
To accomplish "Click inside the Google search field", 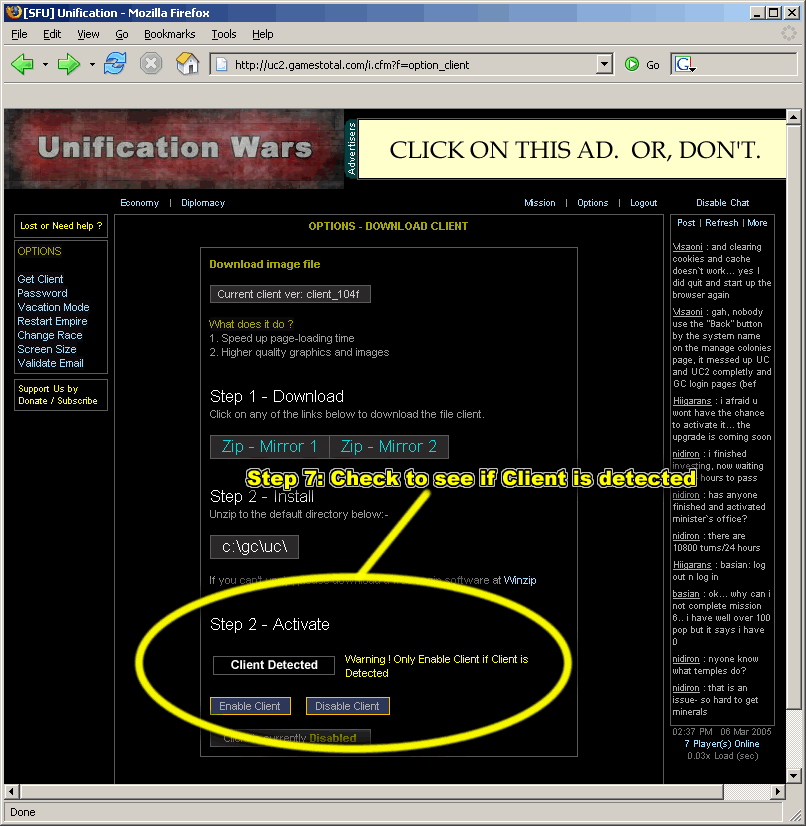I will [x=745, y=65].
